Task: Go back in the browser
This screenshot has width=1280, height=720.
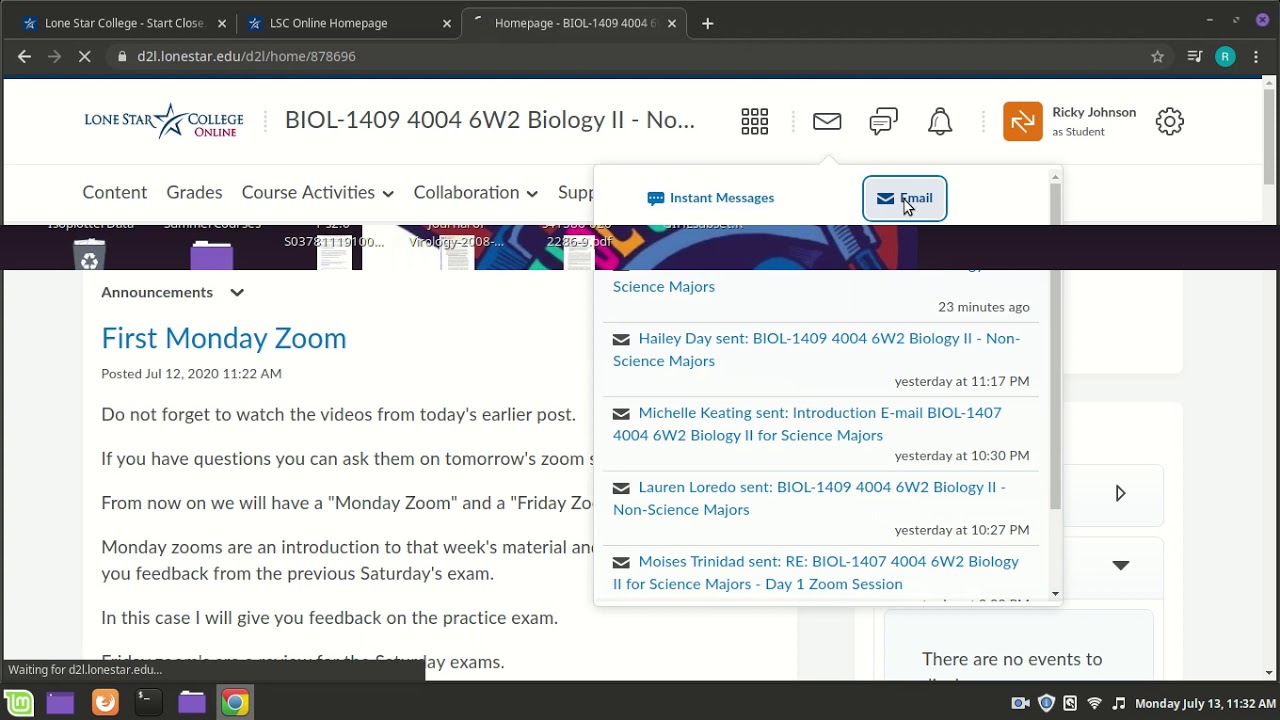Action: [24, 56]
